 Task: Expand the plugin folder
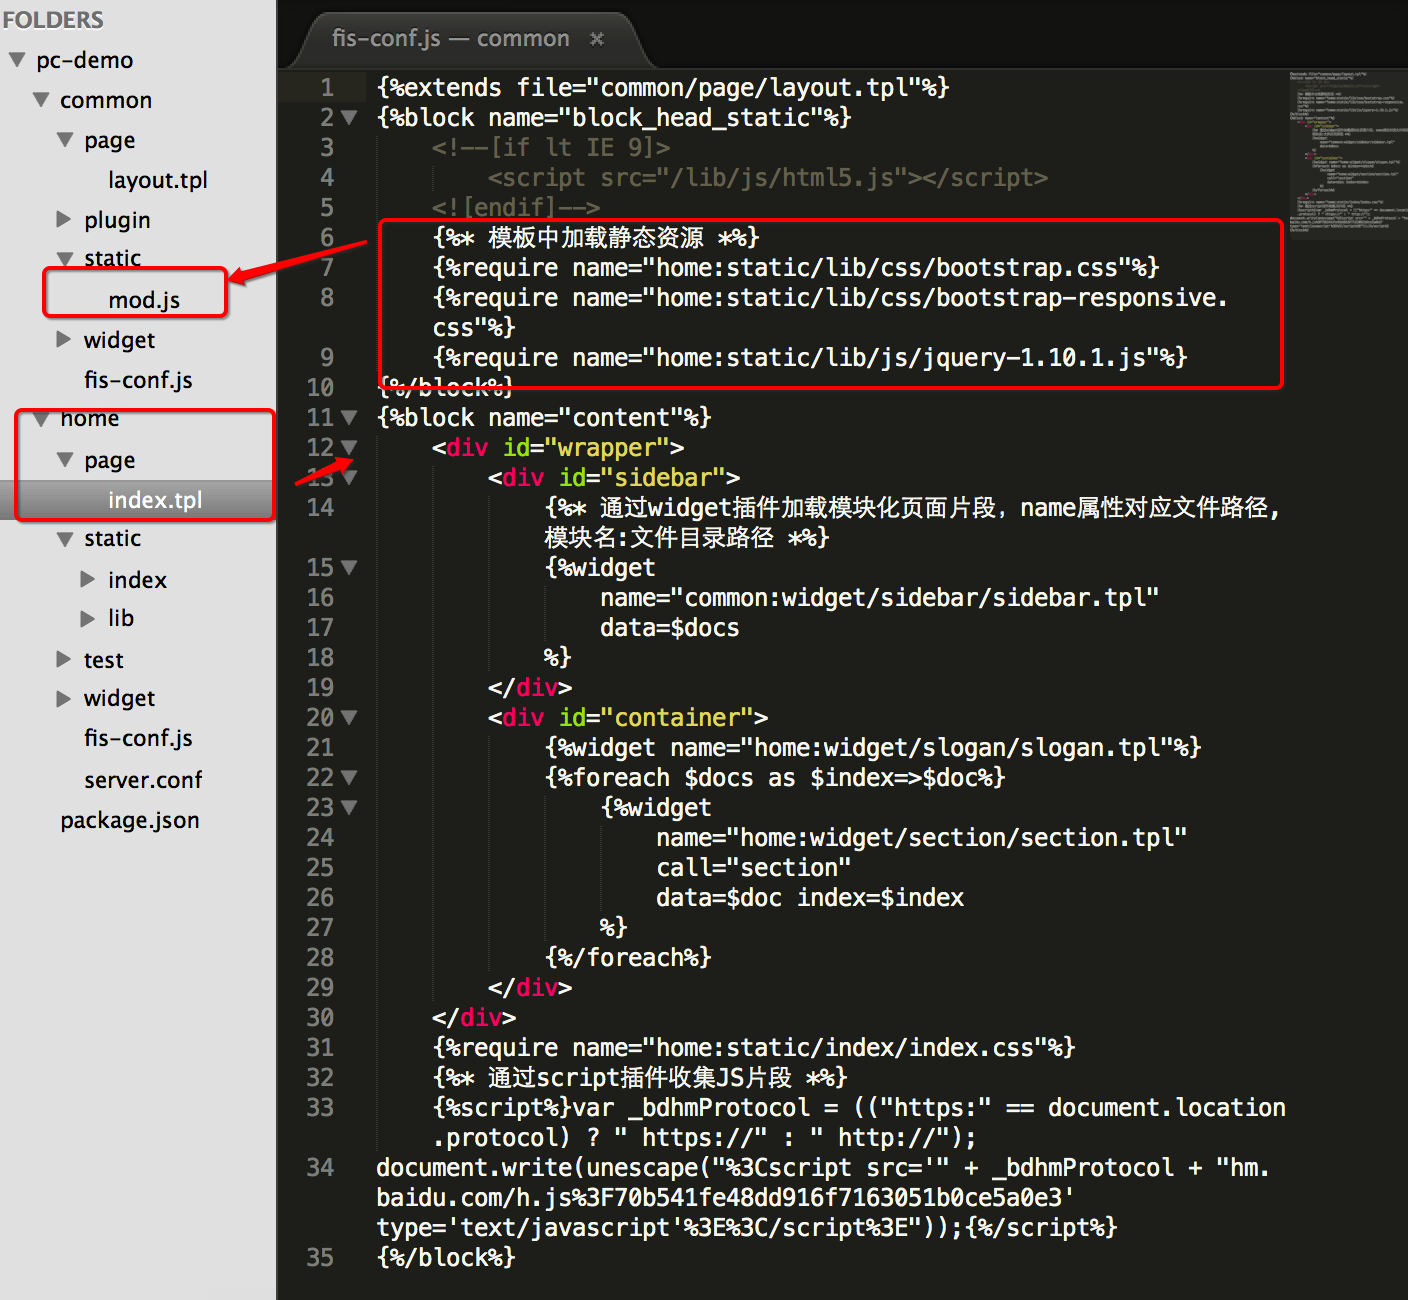(x=64, y=219)
